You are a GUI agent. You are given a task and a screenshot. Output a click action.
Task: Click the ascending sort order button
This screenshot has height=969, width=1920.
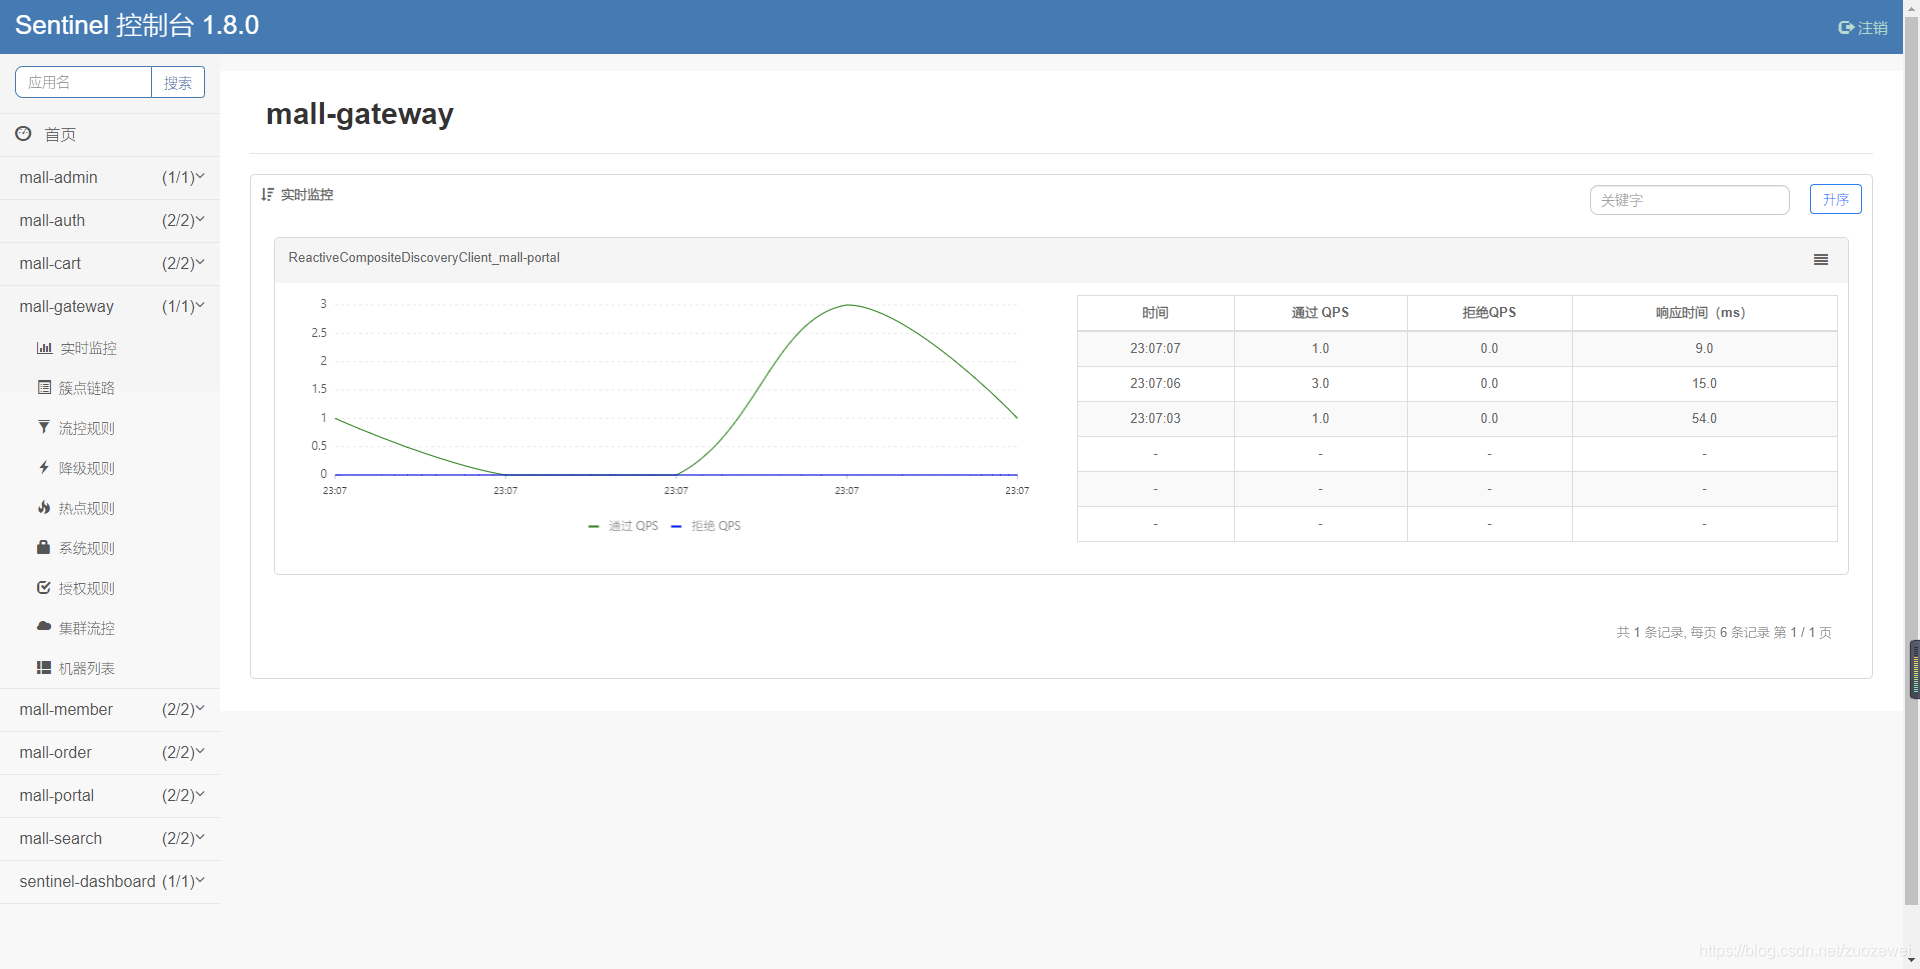tap(1835, 200)
